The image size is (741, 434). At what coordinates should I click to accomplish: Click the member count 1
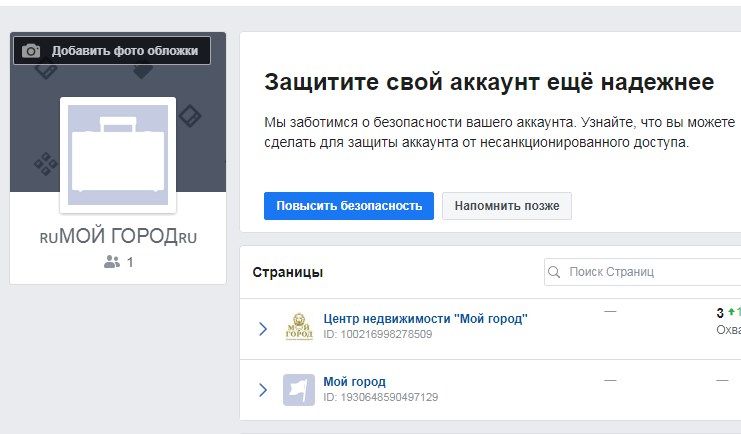(130, 262)
